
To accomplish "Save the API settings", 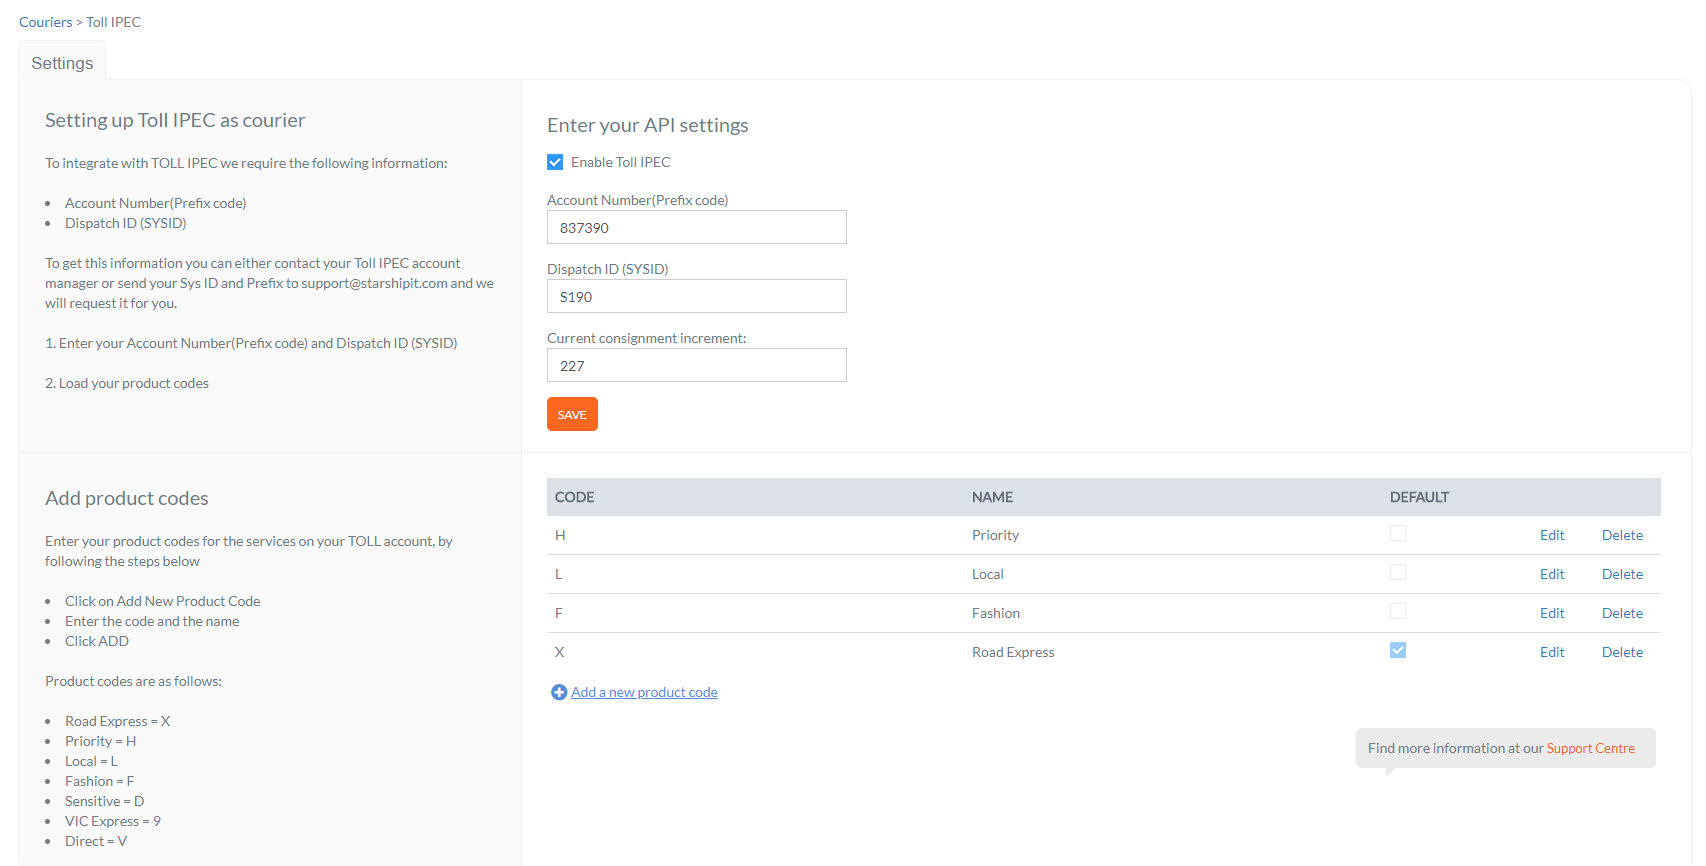I will point(572,414).
